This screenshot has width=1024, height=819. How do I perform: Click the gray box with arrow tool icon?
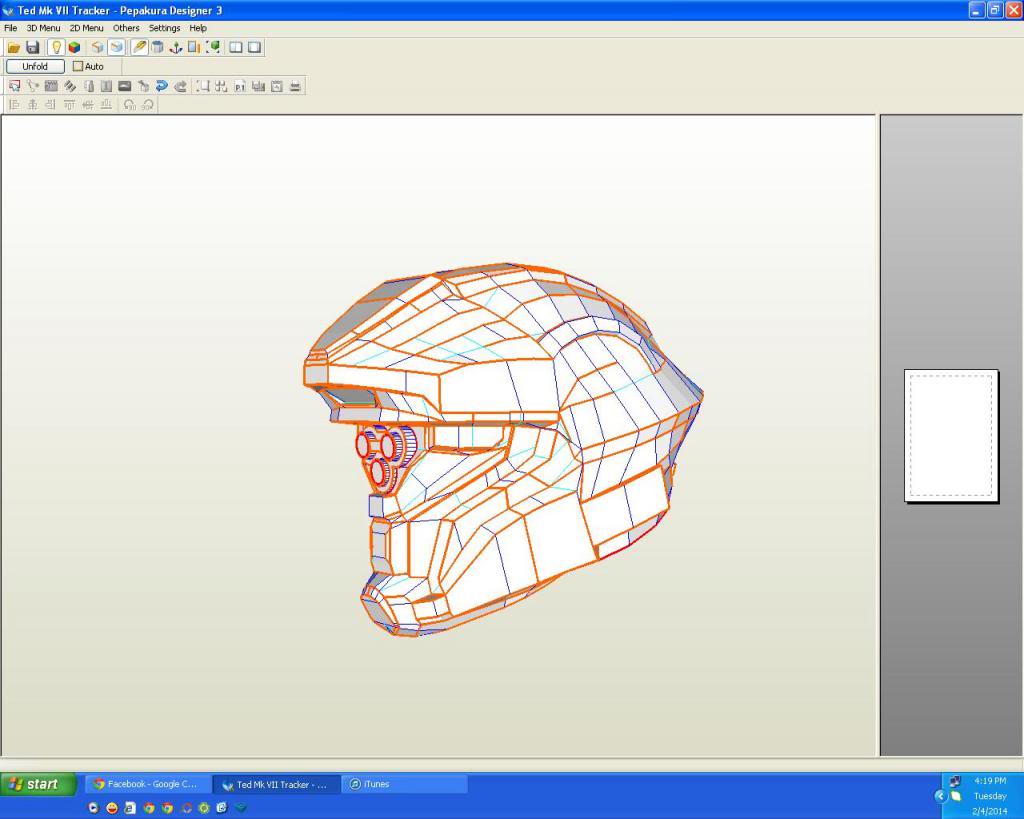(x=144, y=86)
